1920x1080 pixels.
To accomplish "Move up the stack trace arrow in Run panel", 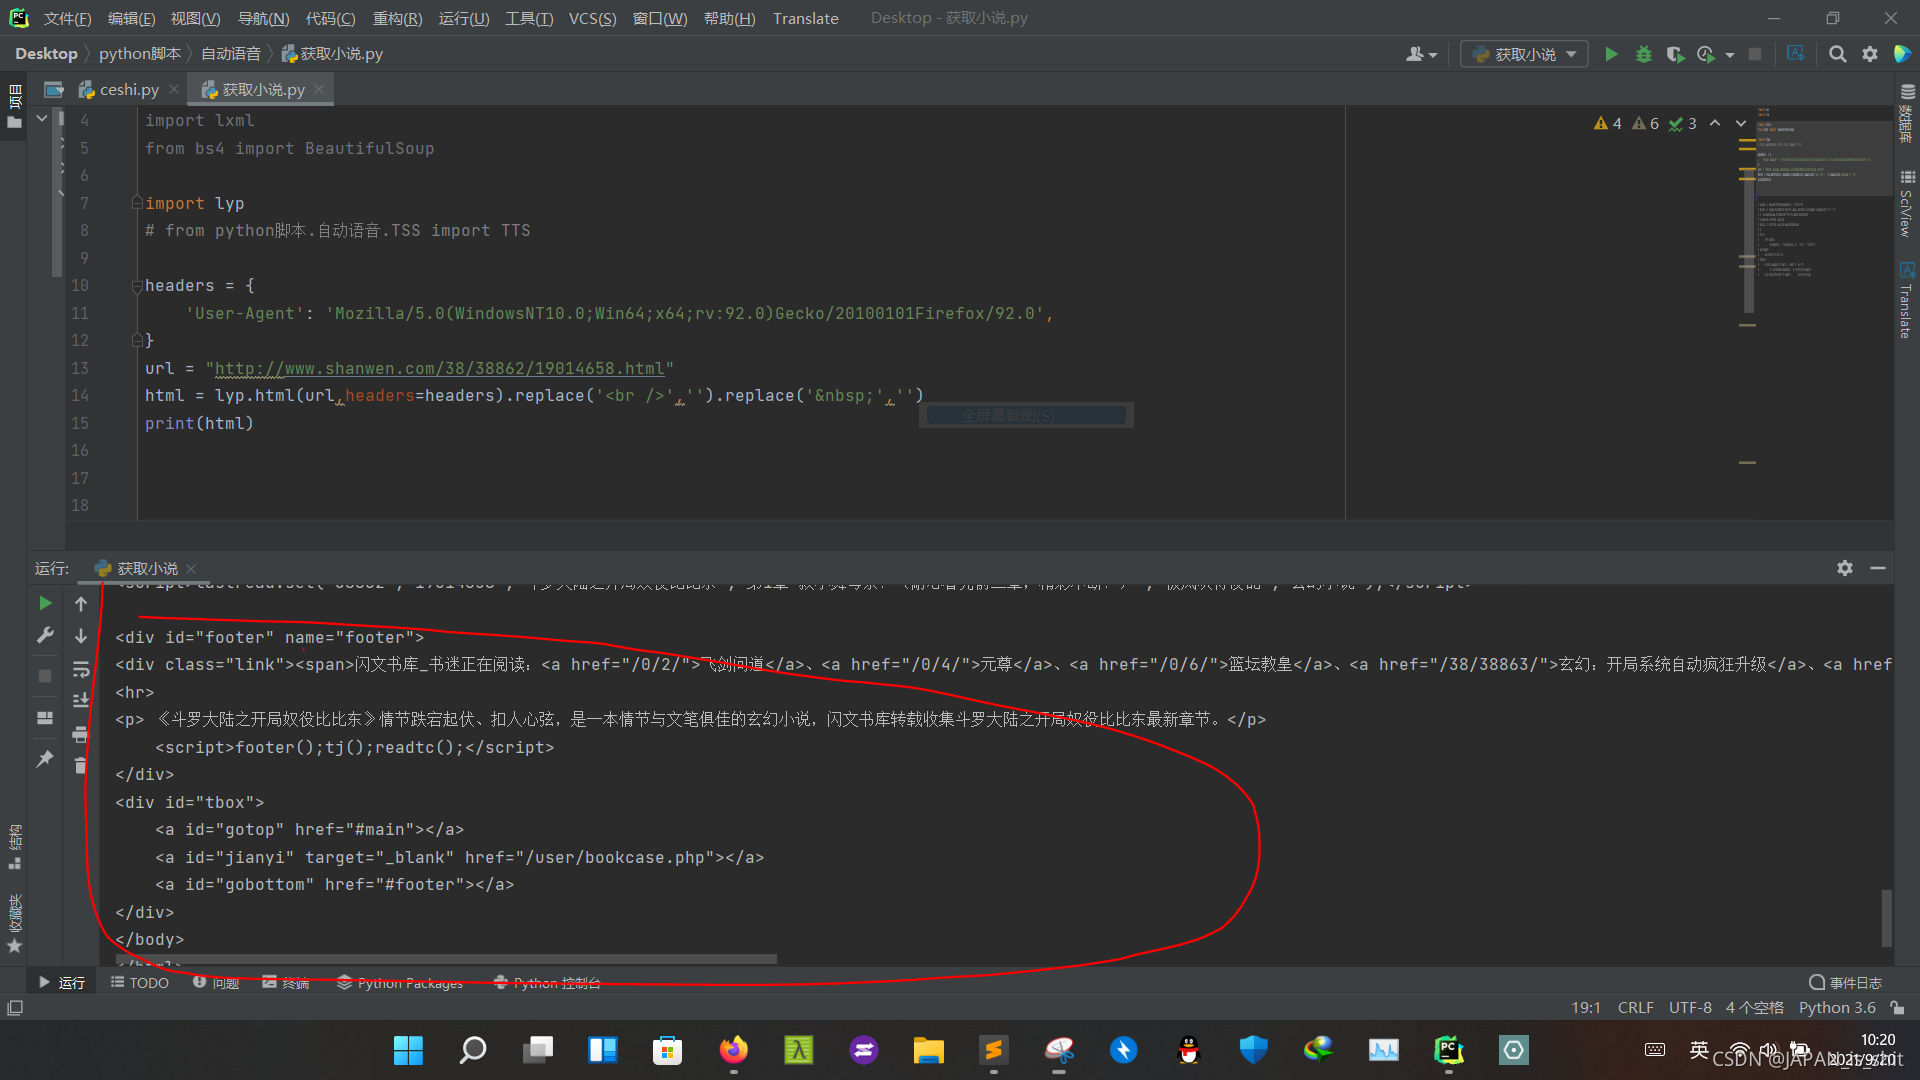I will click(81, 603).
